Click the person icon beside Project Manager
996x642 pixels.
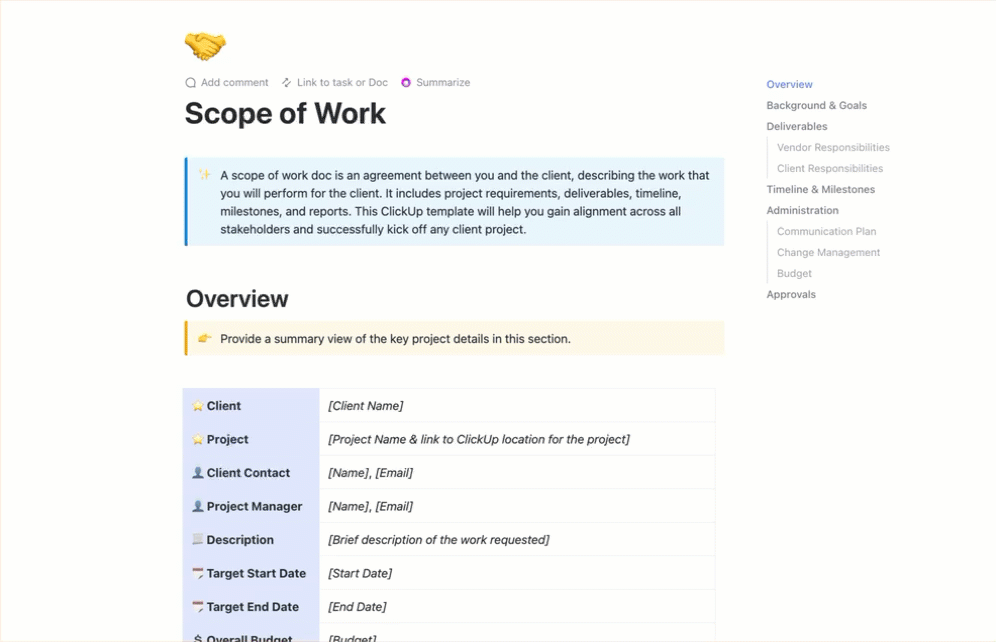click(198, 507)
